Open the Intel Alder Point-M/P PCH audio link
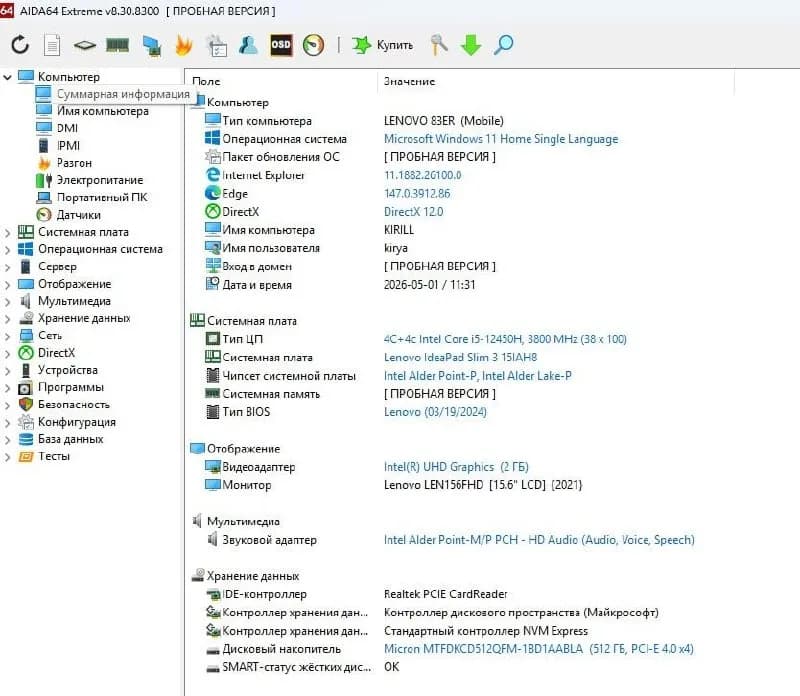 click(539, 540)
